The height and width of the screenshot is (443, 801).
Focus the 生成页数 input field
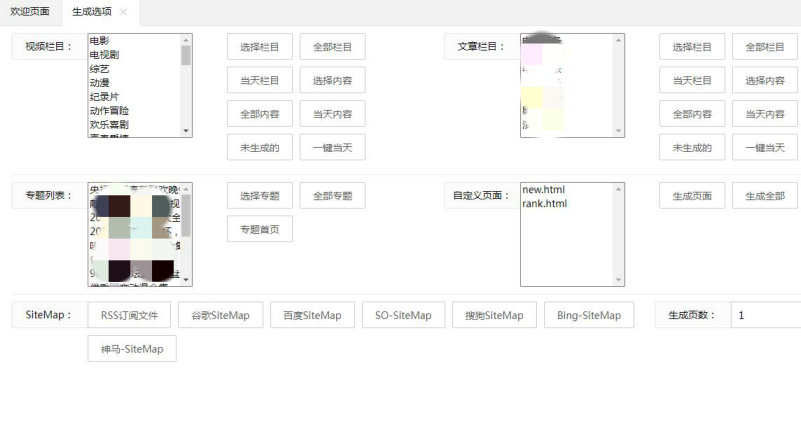(765, 315)
